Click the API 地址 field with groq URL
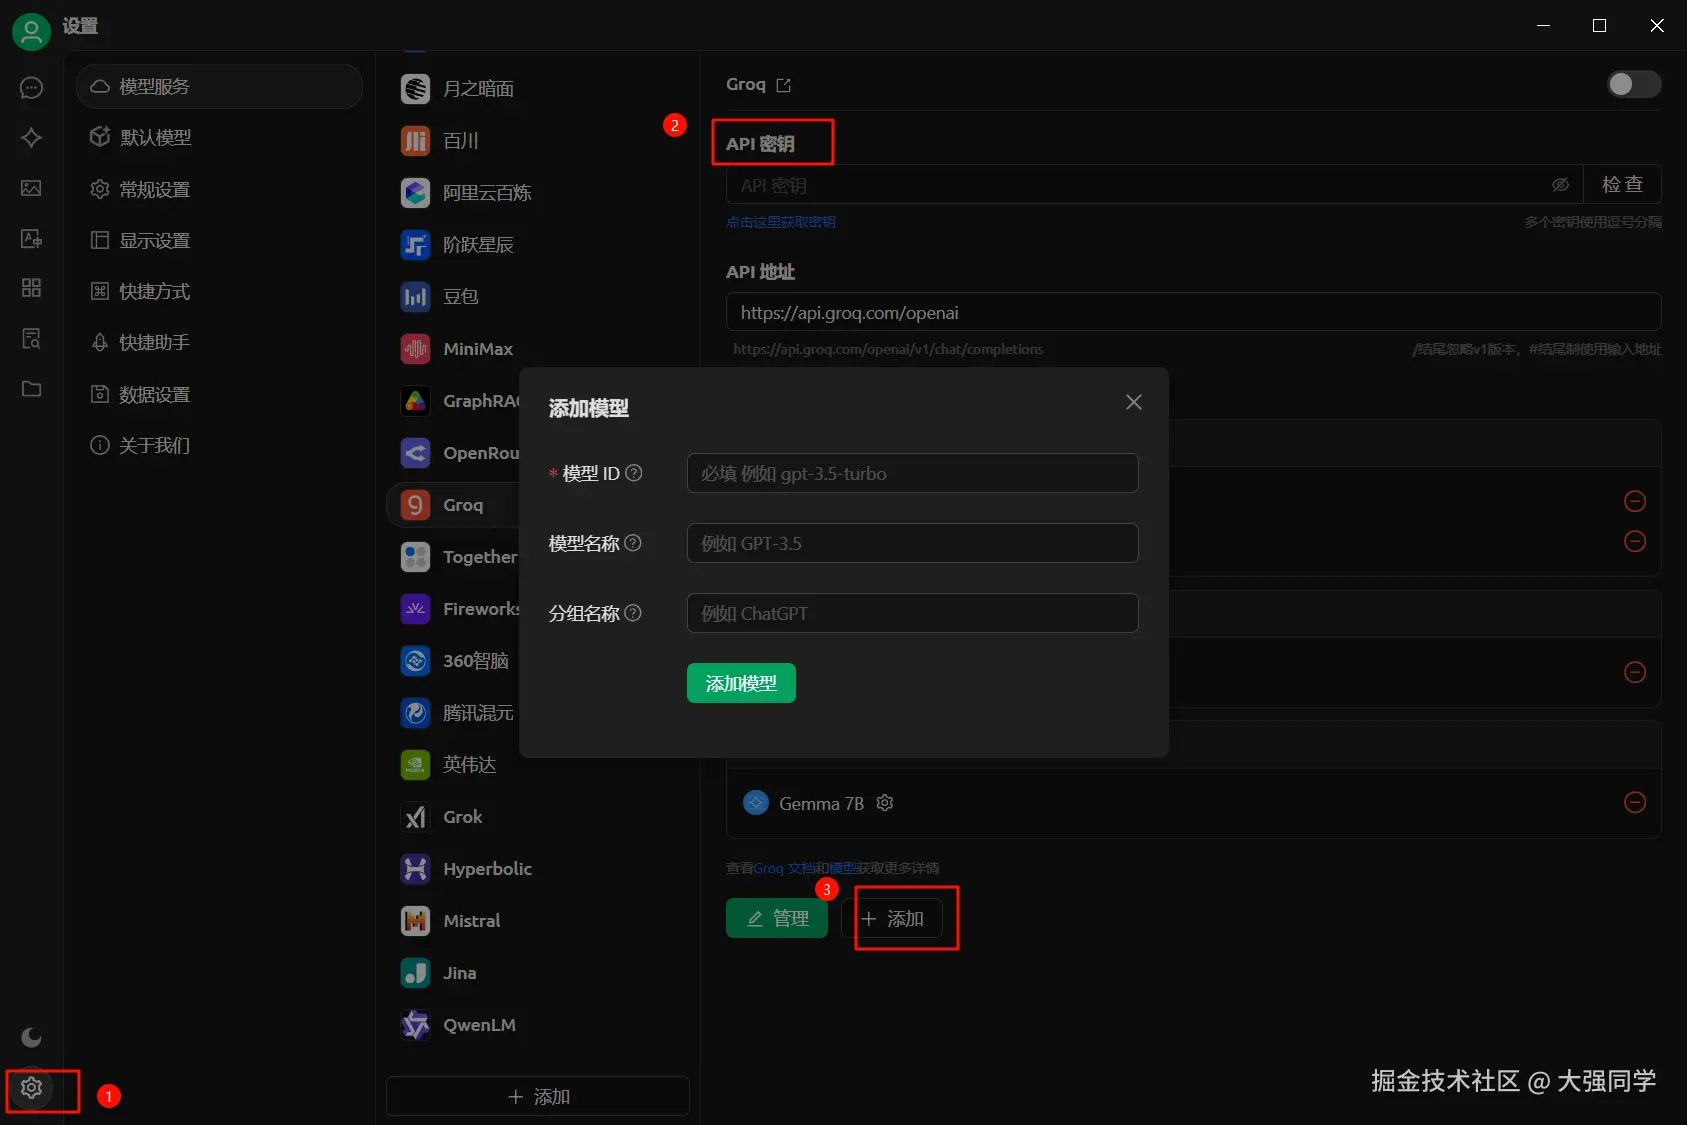 pyautogui.click(x=1194, y=312)
